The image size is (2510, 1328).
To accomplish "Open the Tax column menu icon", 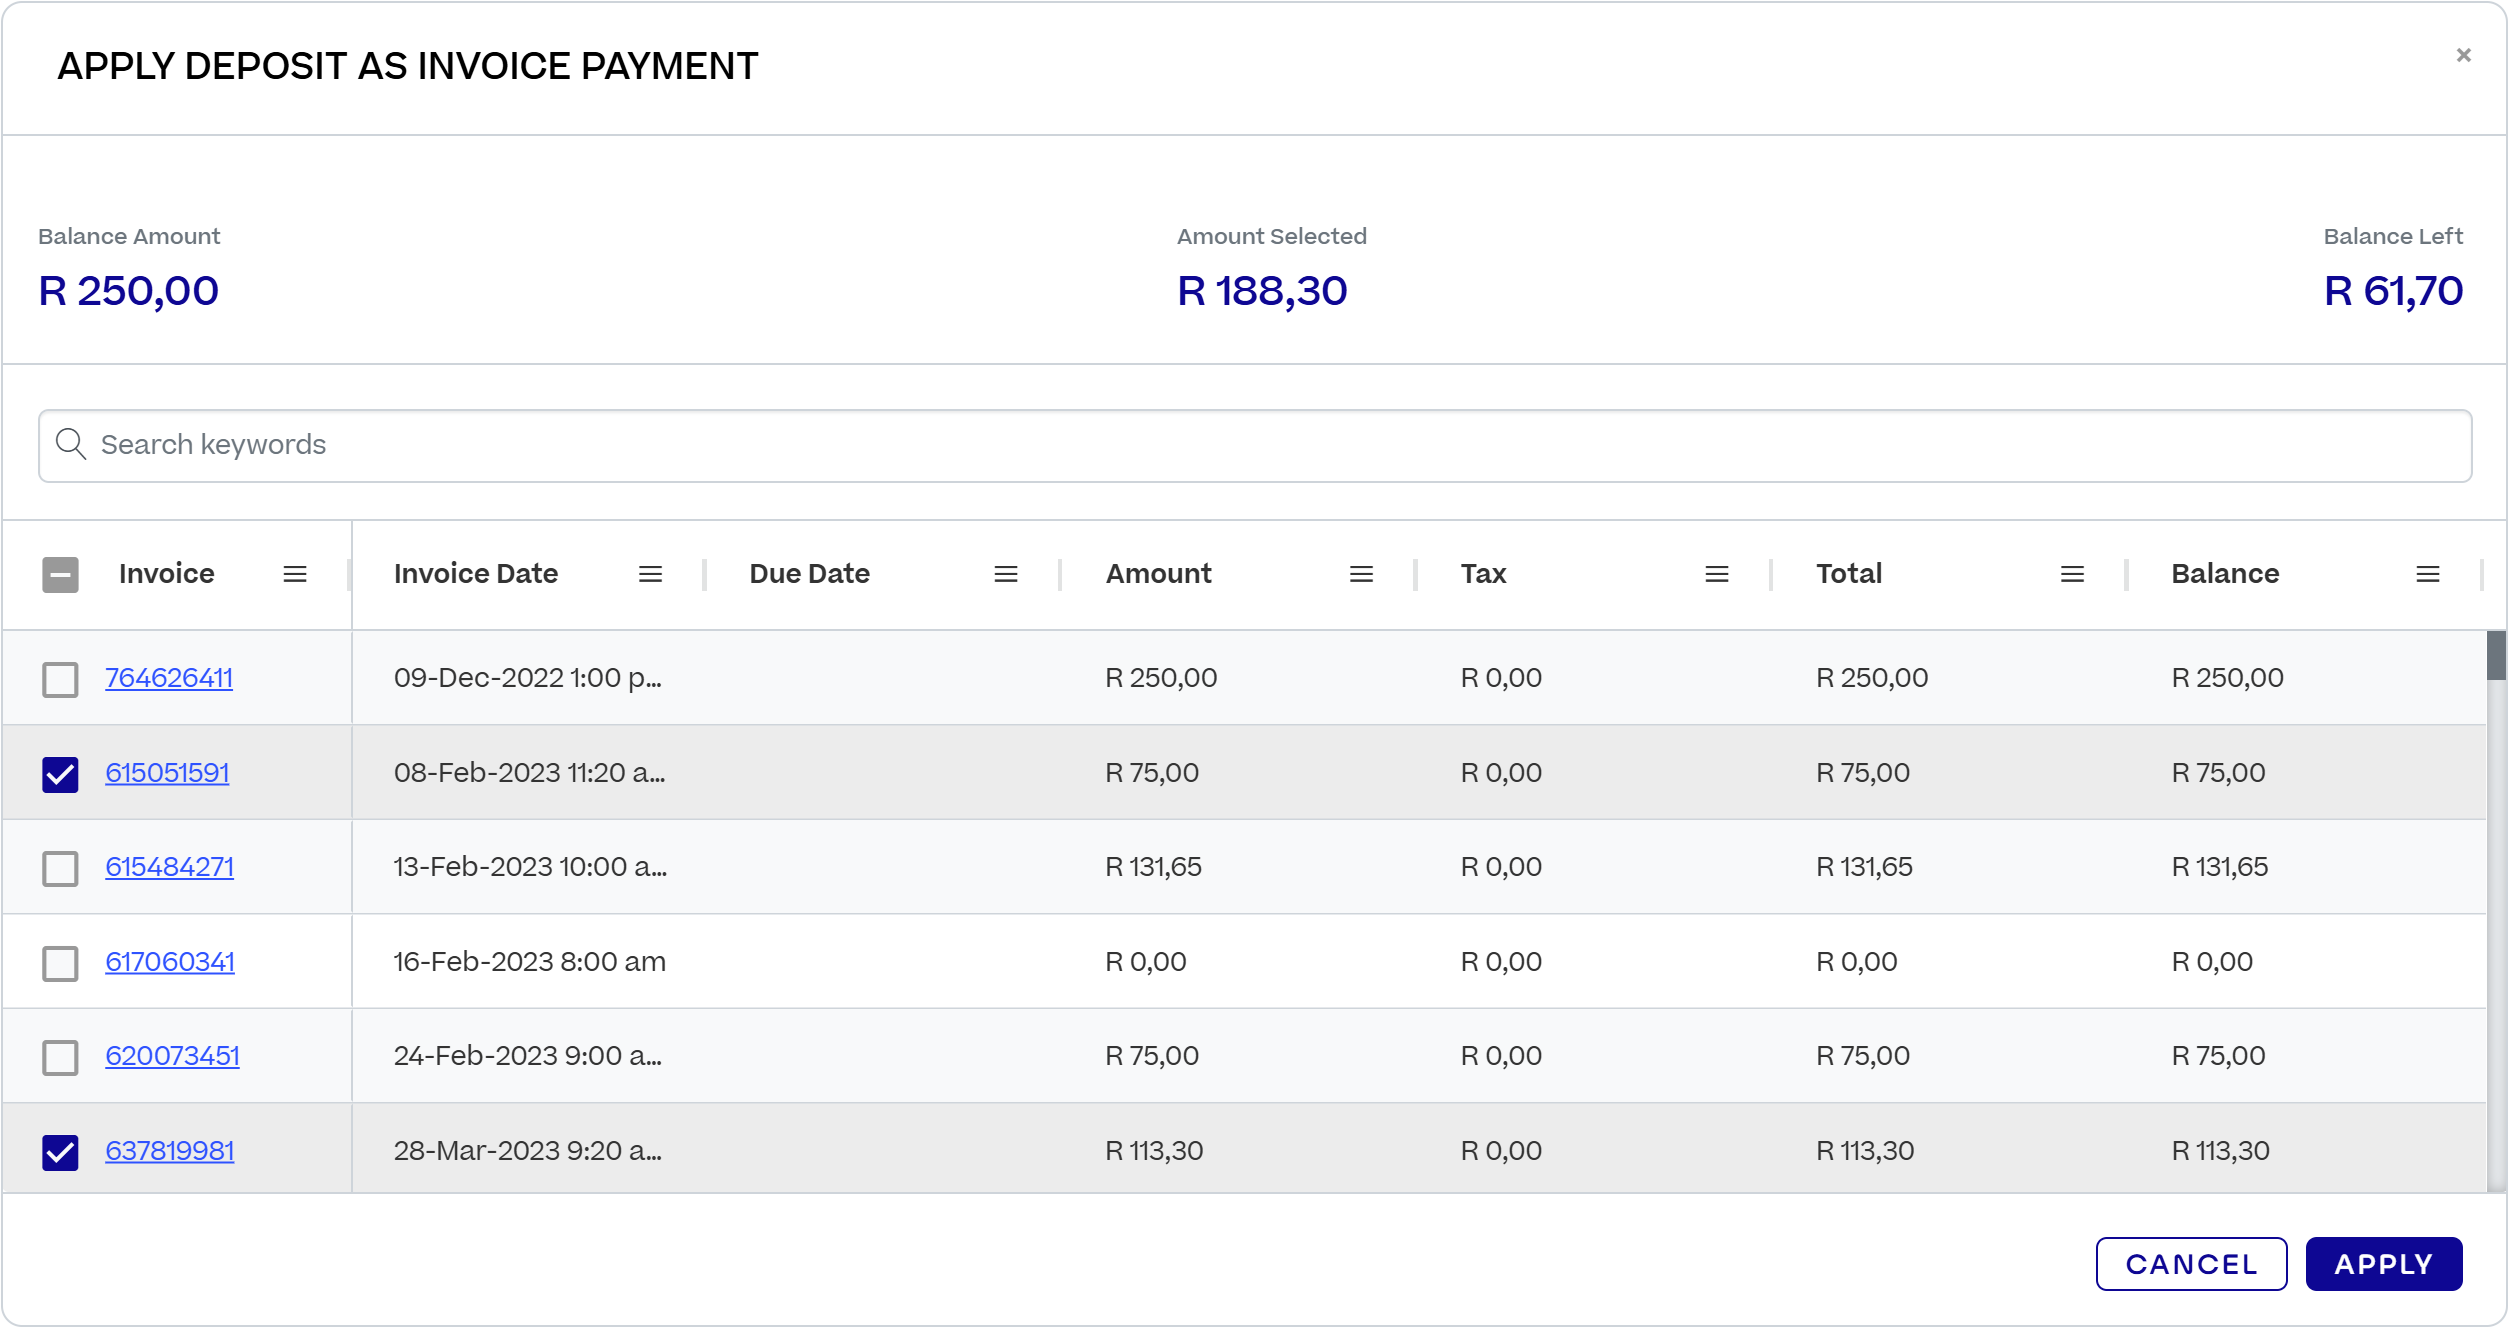I will pos(1717,574).
